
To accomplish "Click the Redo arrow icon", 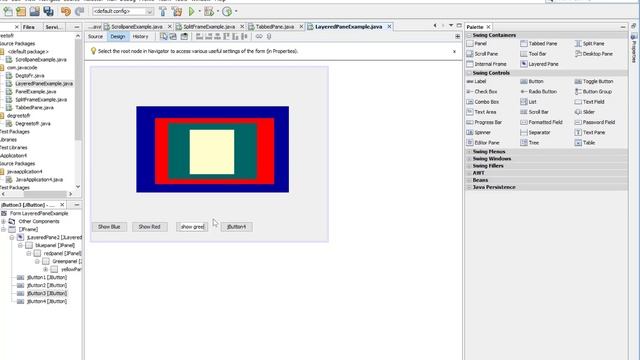I will (79, 11).
